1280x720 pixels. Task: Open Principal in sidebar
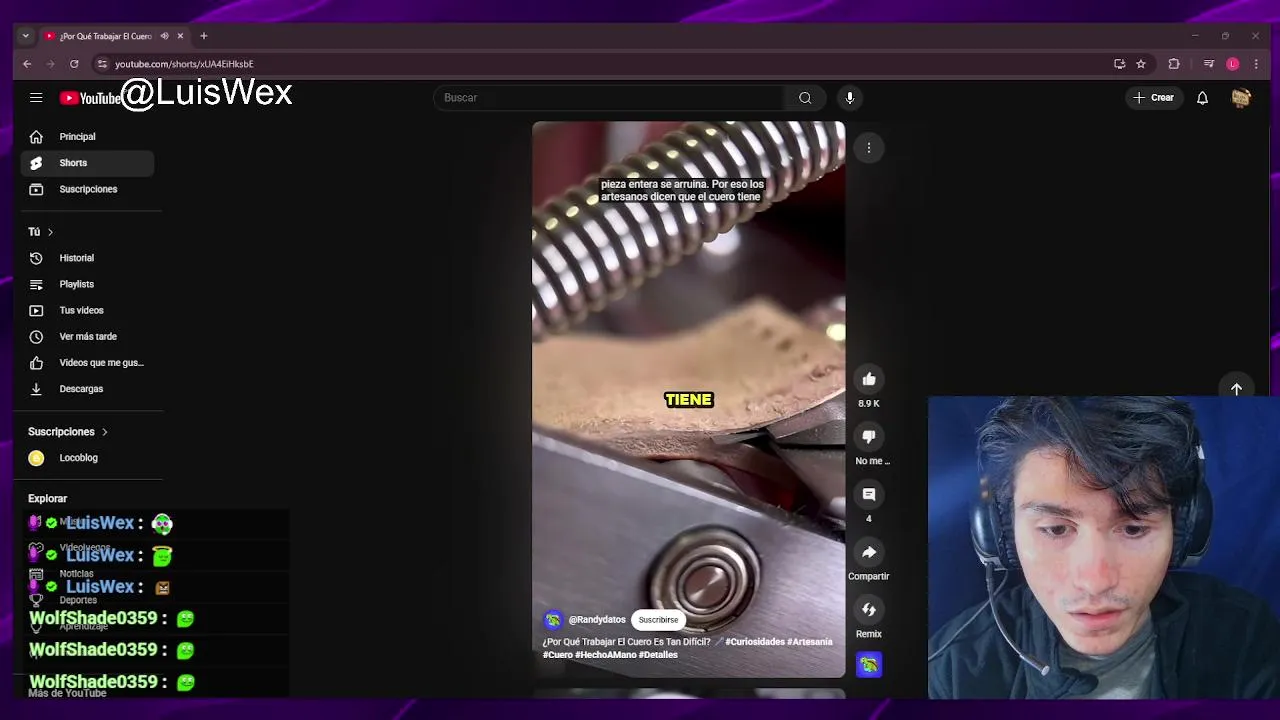(x=88, y=137)
